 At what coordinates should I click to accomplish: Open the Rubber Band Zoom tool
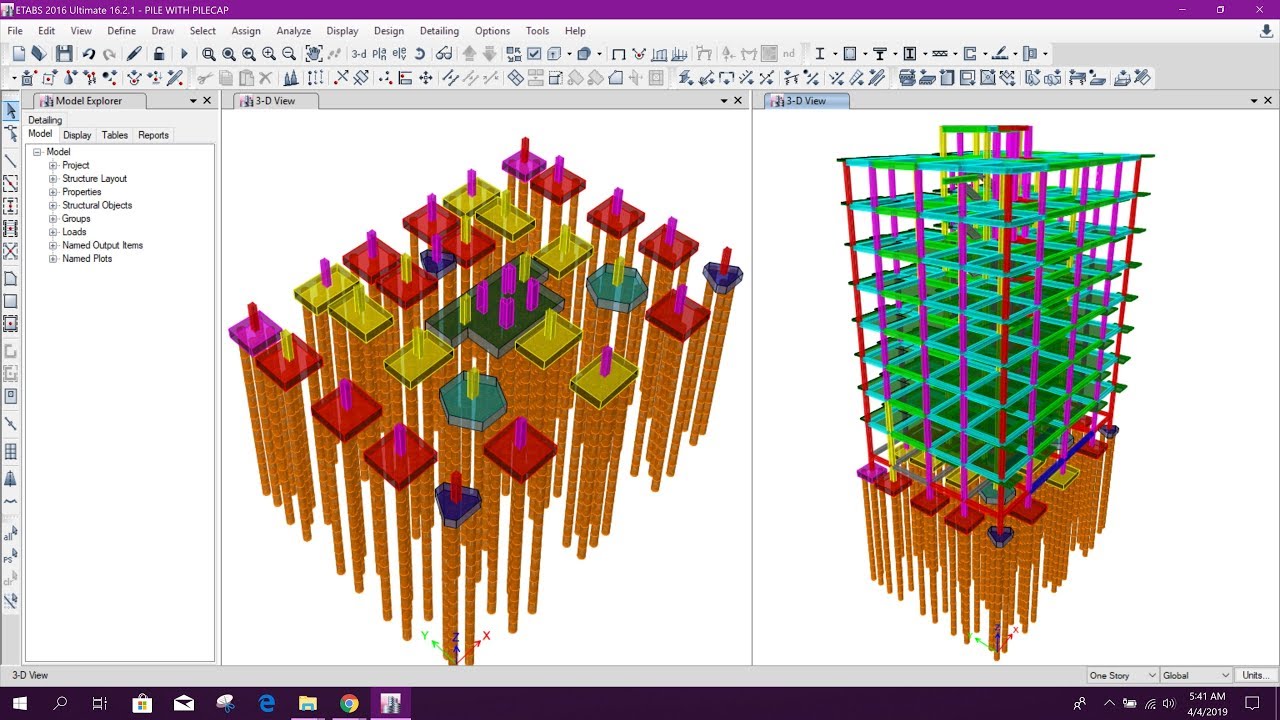tap(210, 52)
